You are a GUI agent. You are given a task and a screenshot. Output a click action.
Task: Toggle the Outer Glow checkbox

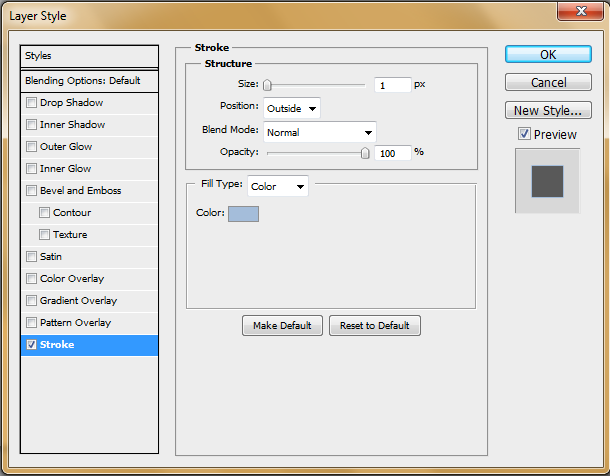[32, 147]
